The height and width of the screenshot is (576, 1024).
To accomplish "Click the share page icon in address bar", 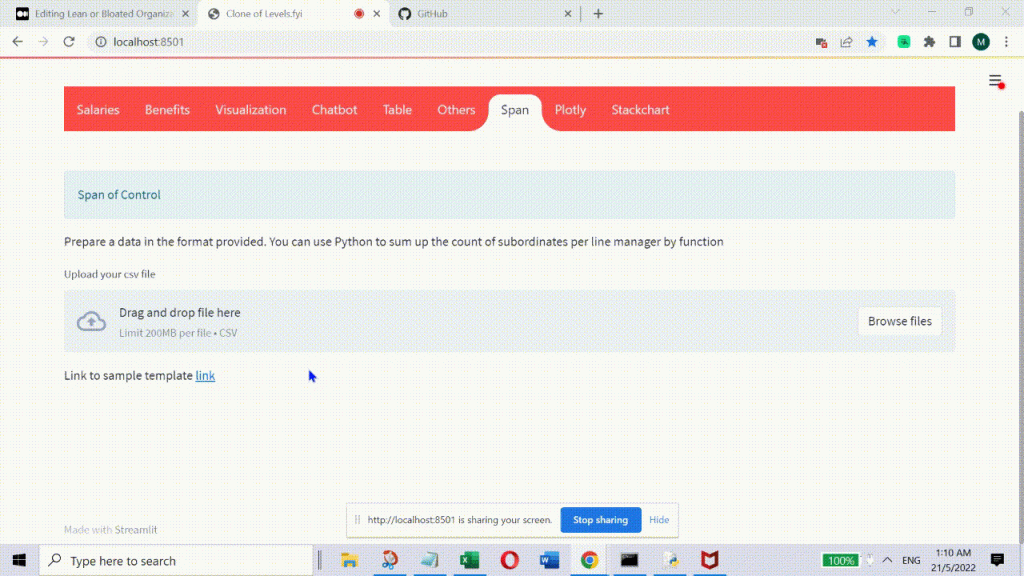I will 847,42.
